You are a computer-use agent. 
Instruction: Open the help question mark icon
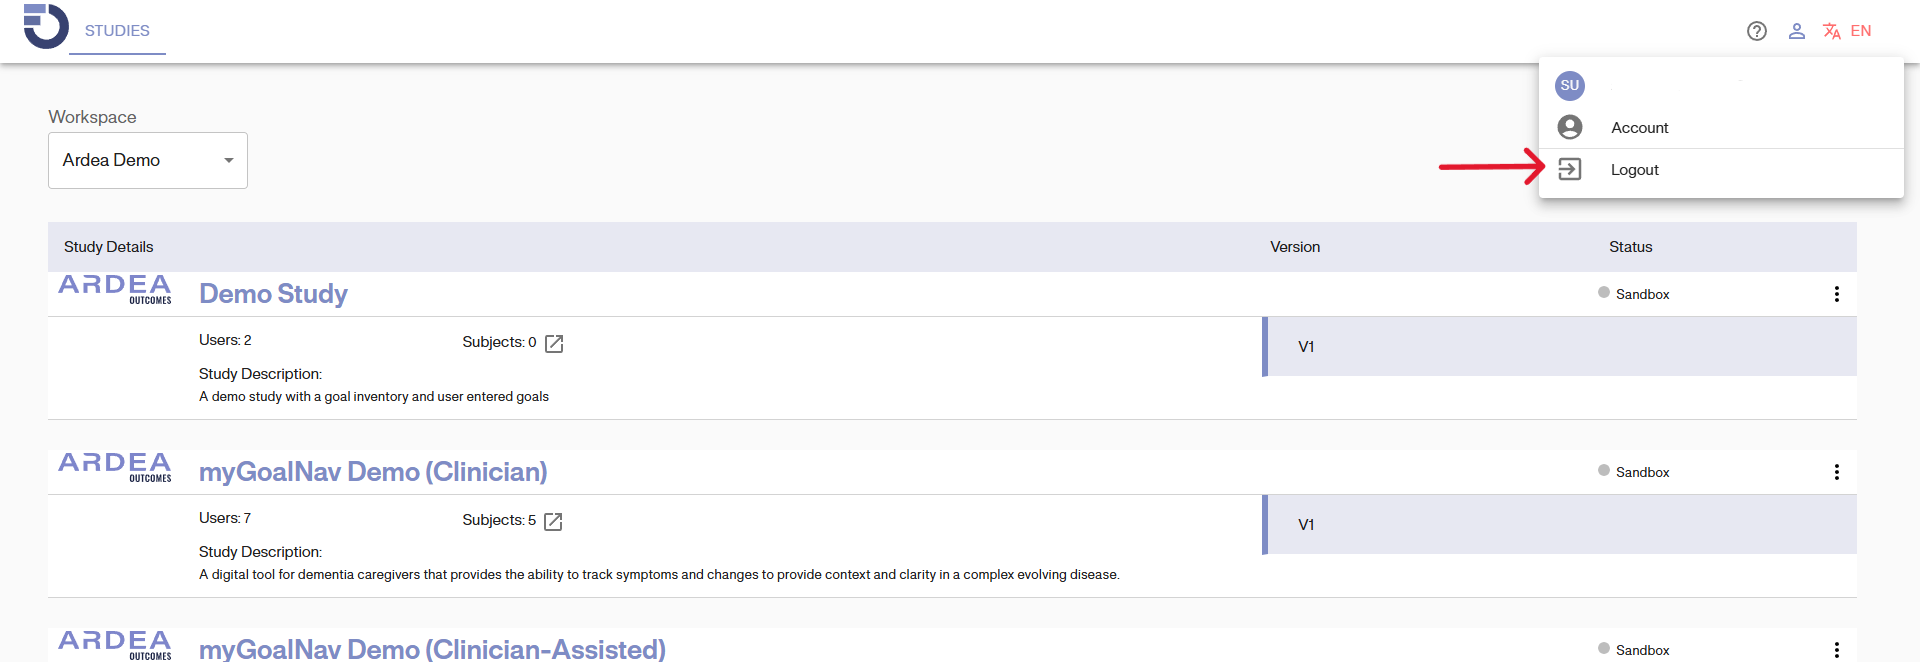coord(1757,31)
